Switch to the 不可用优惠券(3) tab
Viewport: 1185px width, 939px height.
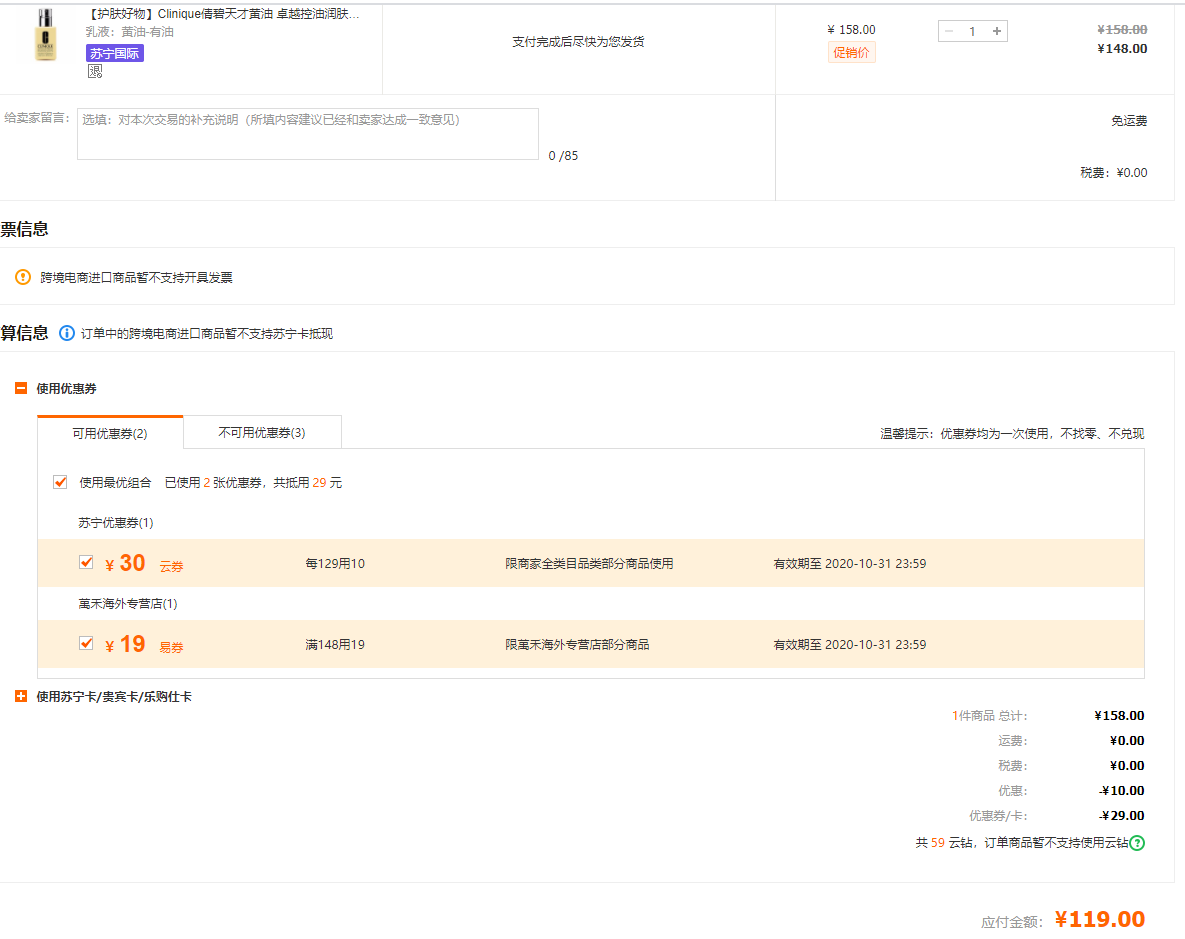261,432
